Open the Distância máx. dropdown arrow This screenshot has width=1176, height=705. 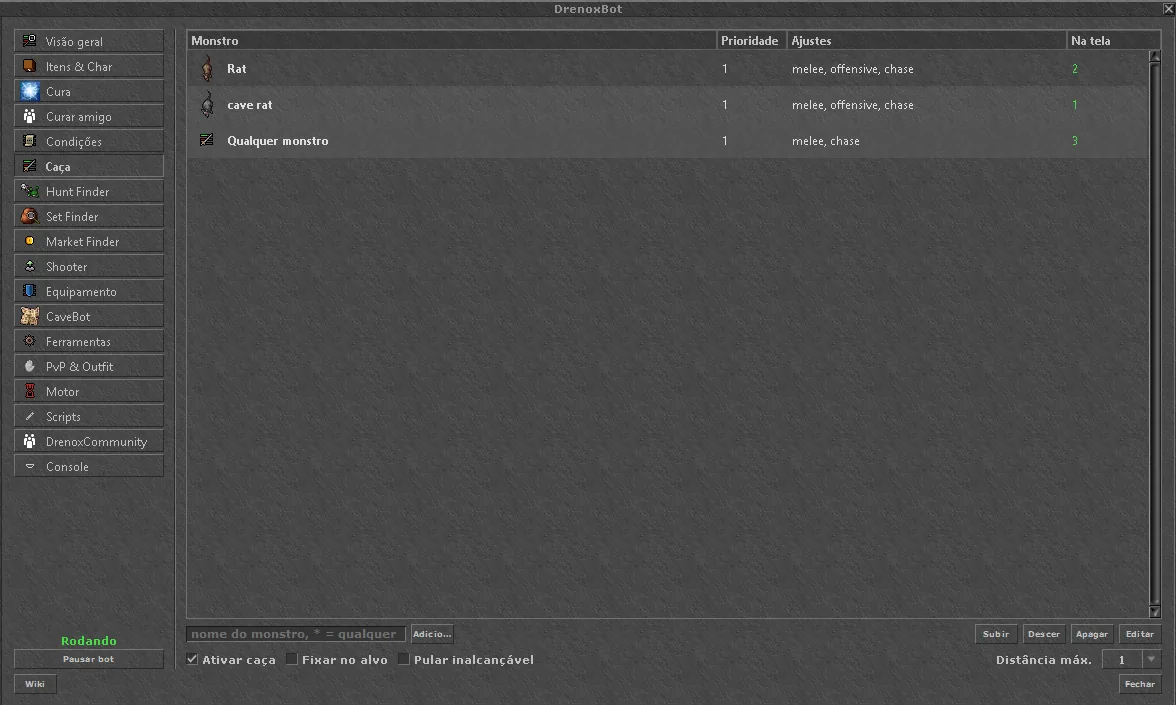[1151, 659]
